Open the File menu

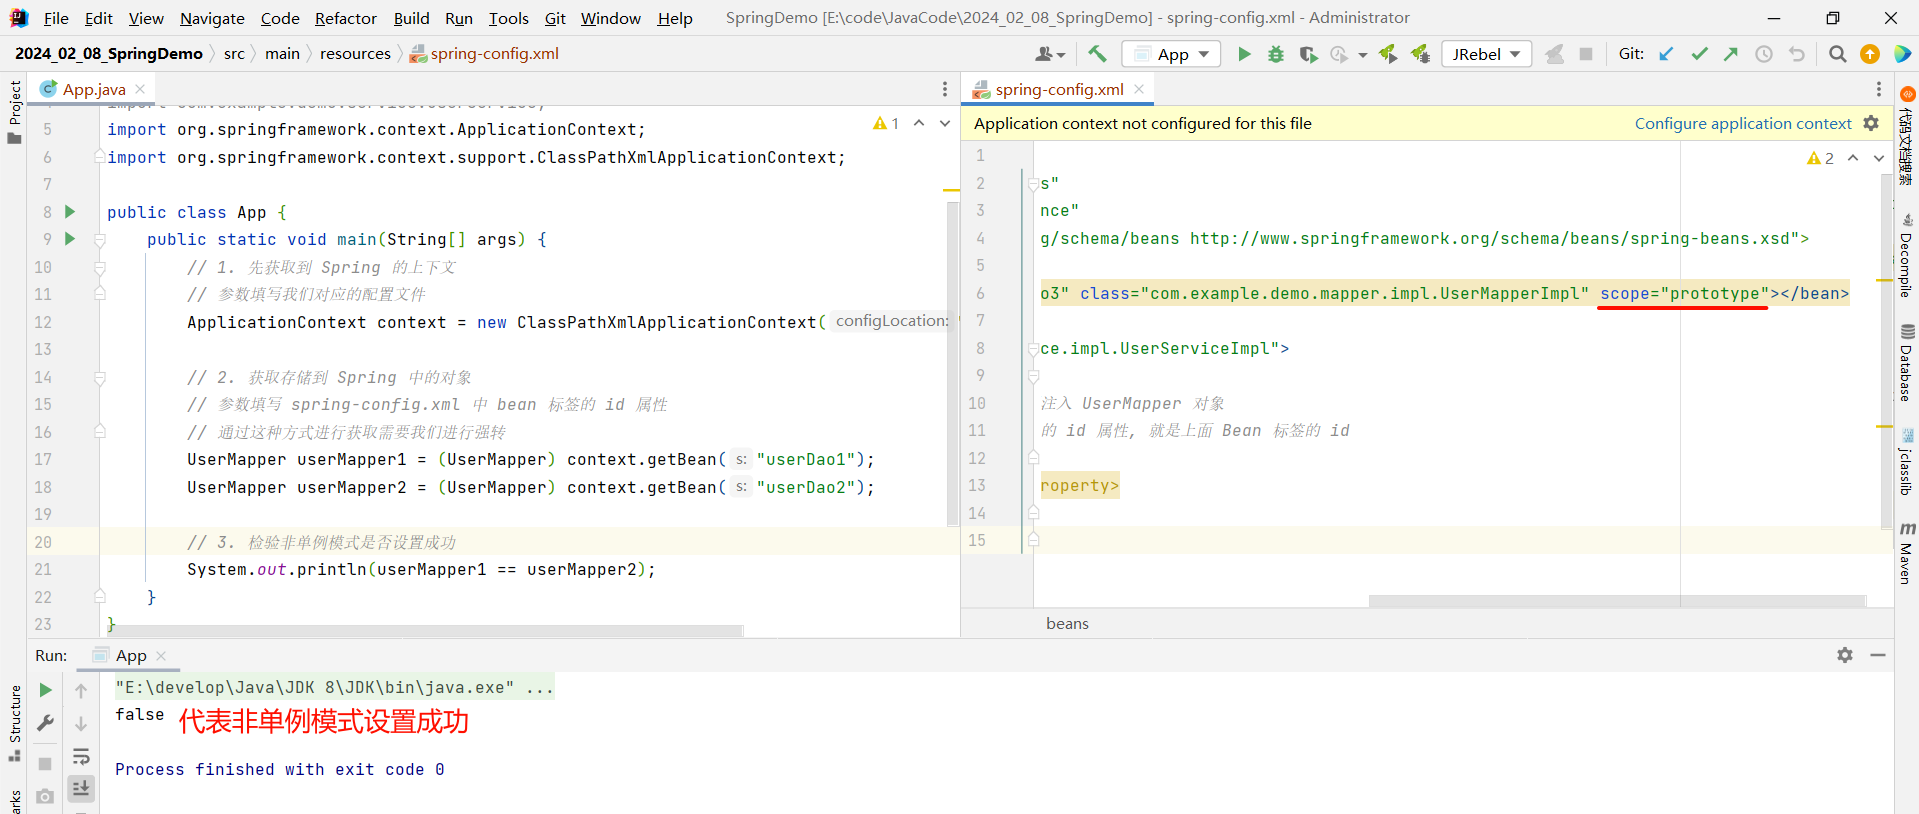tap(56, 18)
